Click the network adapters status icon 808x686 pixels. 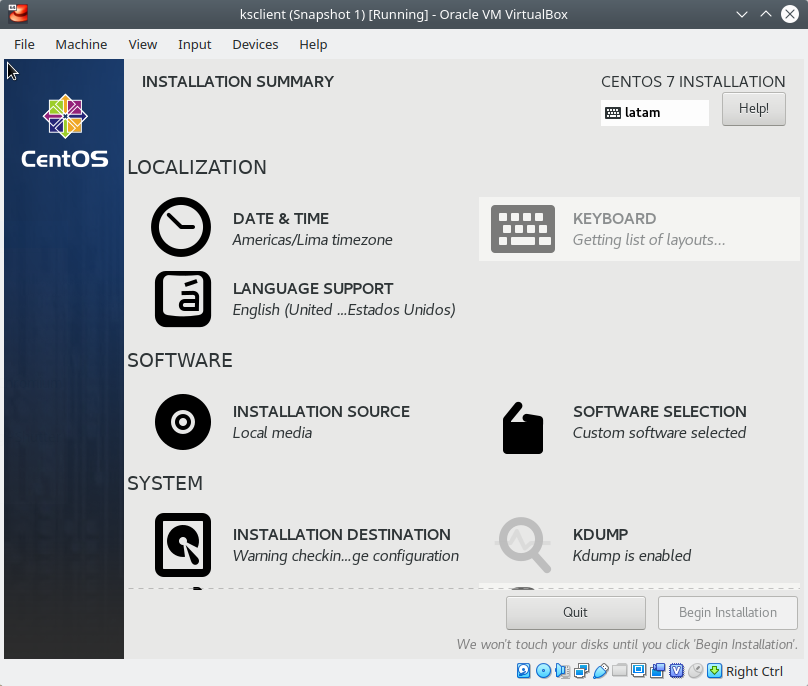click(x=581, y=671)
